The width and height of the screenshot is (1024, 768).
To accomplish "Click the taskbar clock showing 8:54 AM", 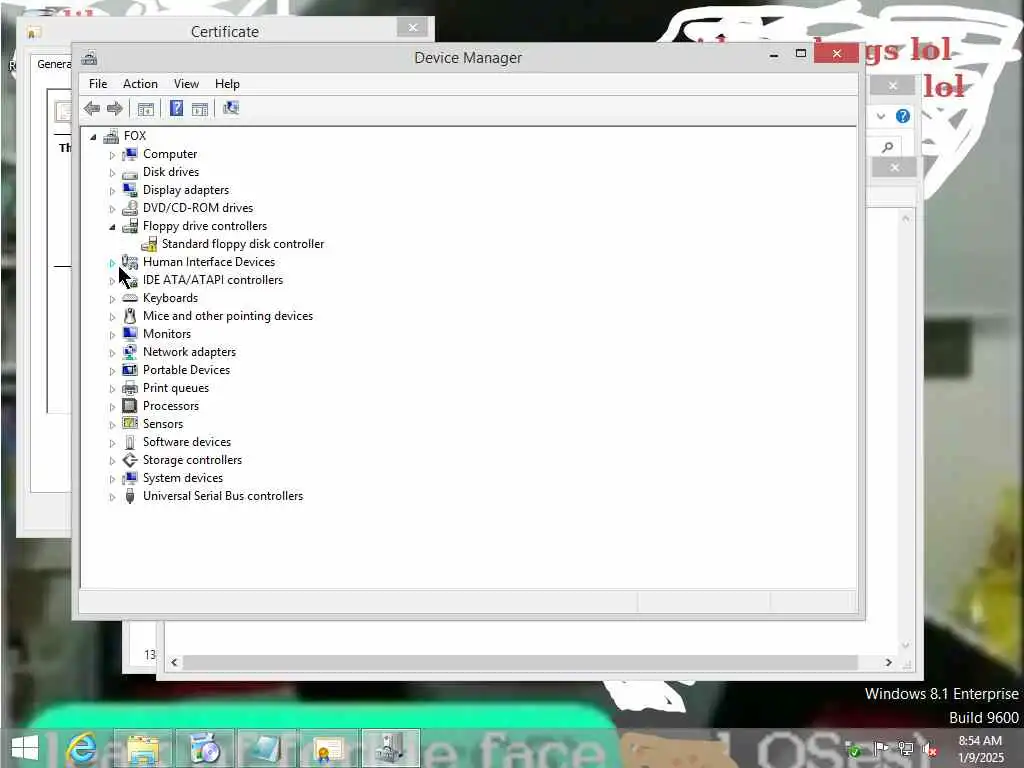I will click(x=980, y=749).
